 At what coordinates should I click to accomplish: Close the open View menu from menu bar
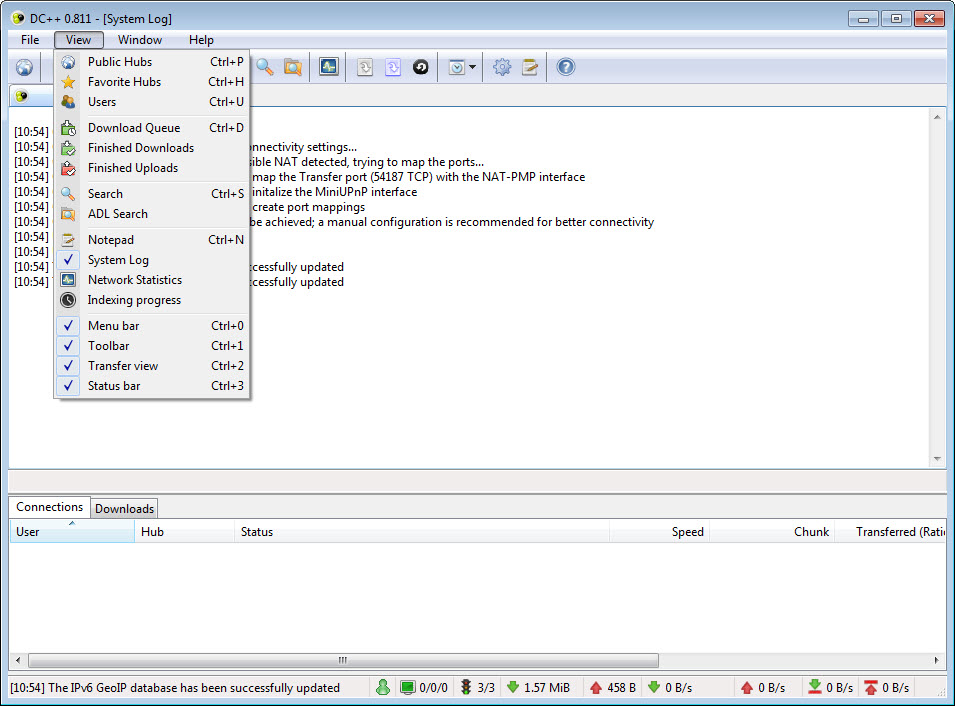tap(79, 40)
